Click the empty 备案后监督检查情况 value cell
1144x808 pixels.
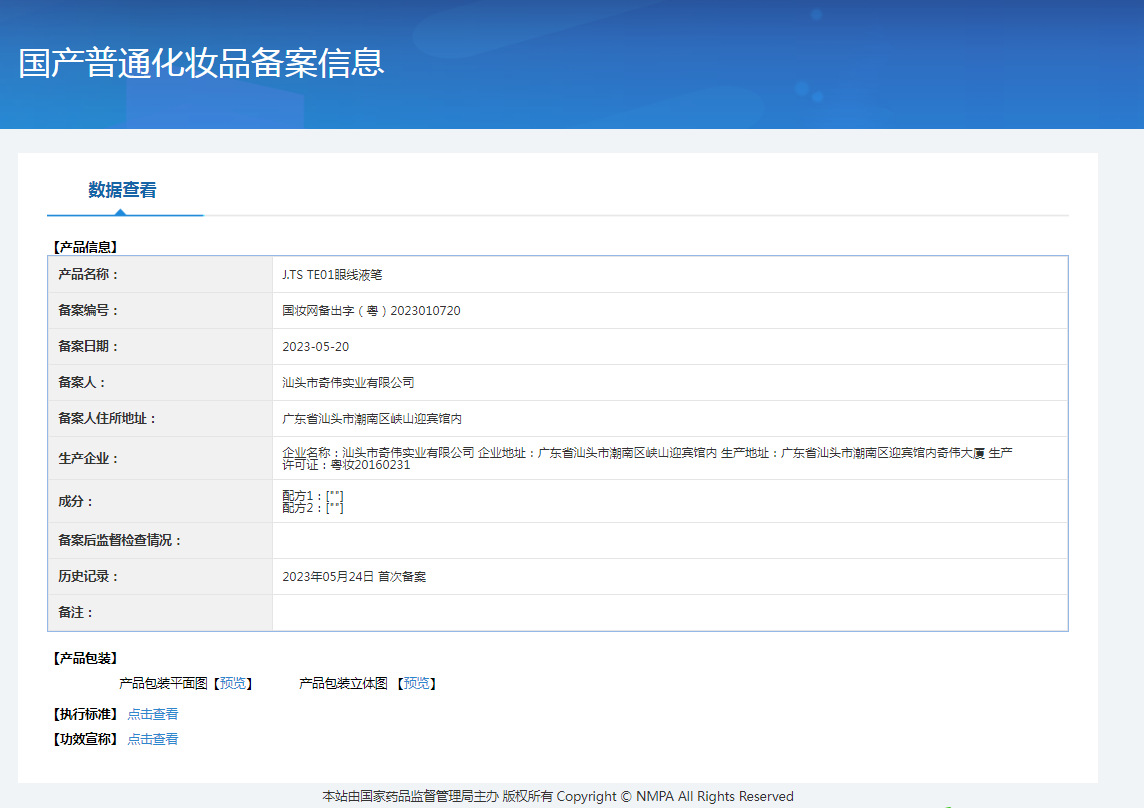pos(669,540)
